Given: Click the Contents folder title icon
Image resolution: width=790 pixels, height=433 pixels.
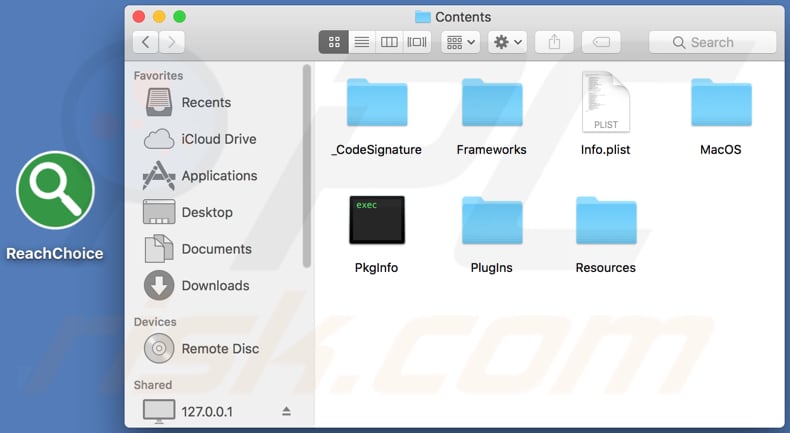Looking at the screenshot, I should 423,17.
